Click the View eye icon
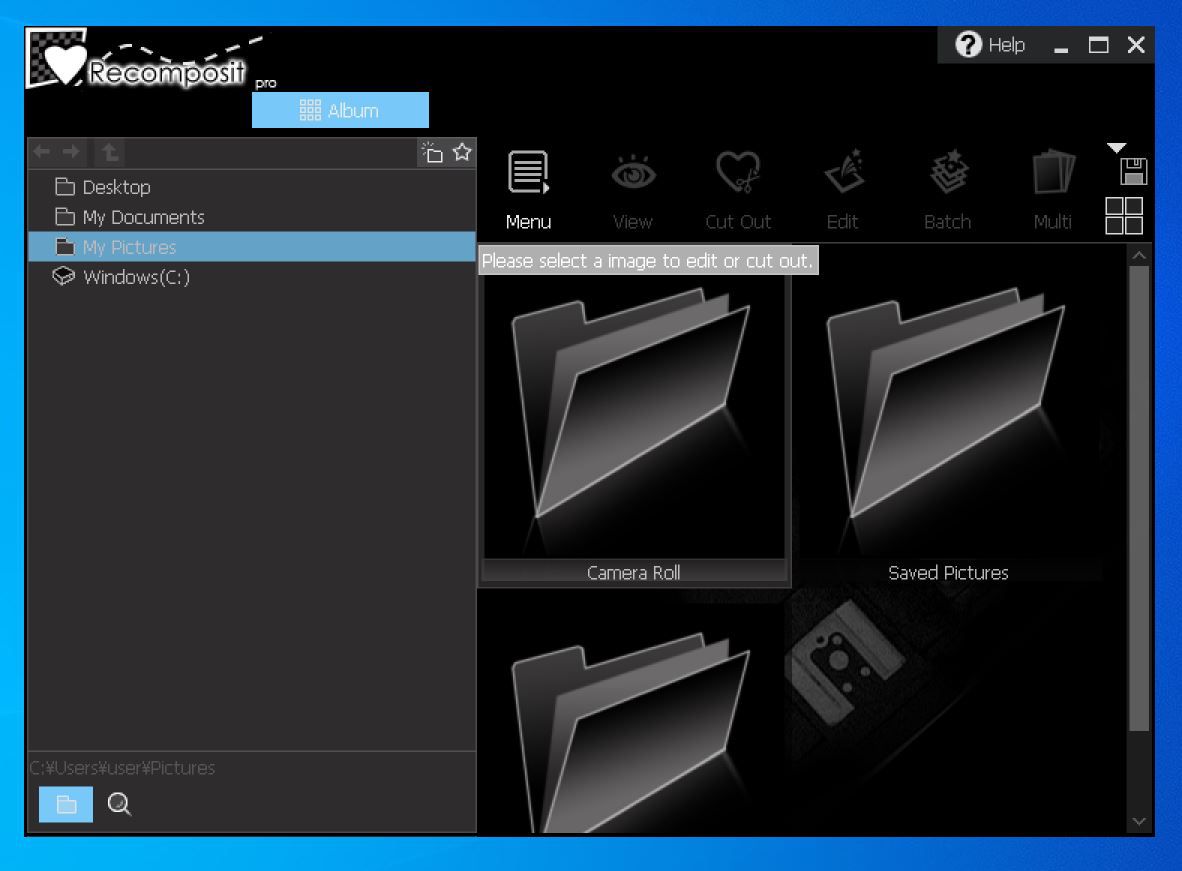Image resolution: width=1182 pixels, height=871 pixels. tap(633, 175)
